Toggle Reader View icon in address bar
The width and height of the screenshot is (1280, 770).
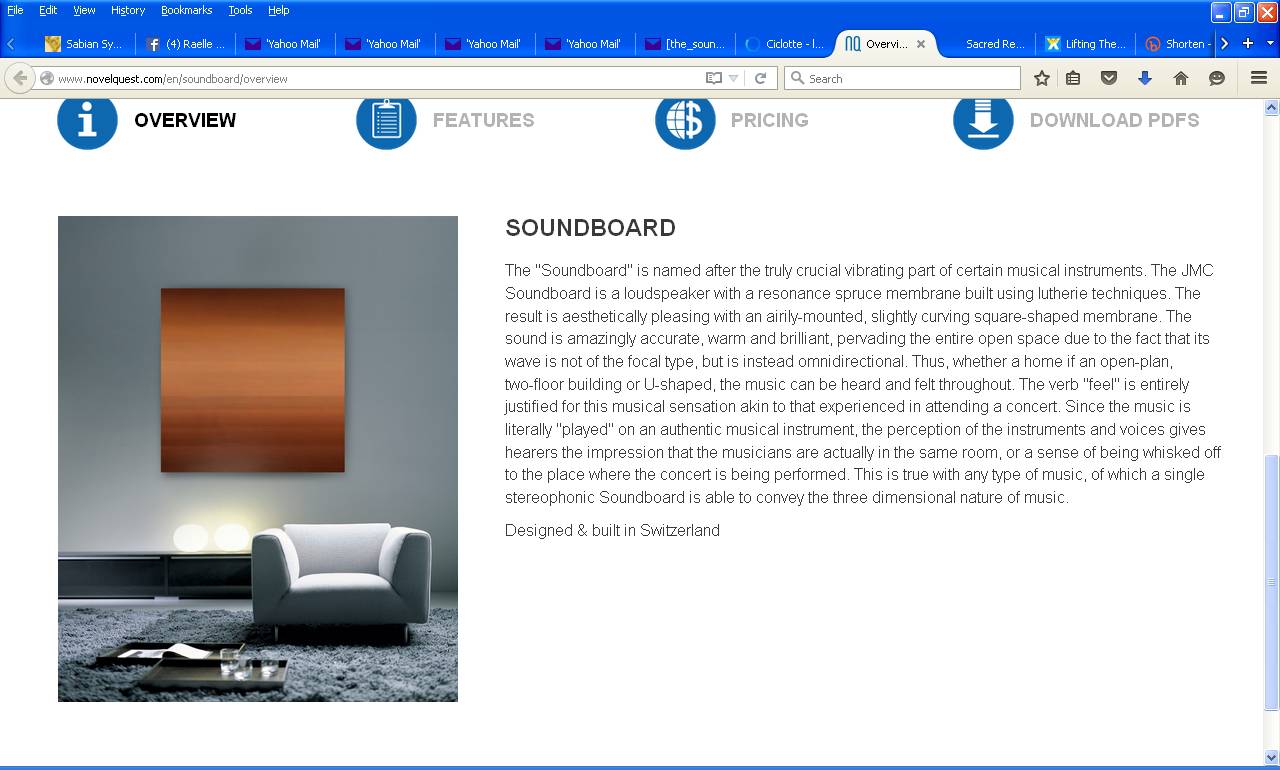click(x=713, y=78)
